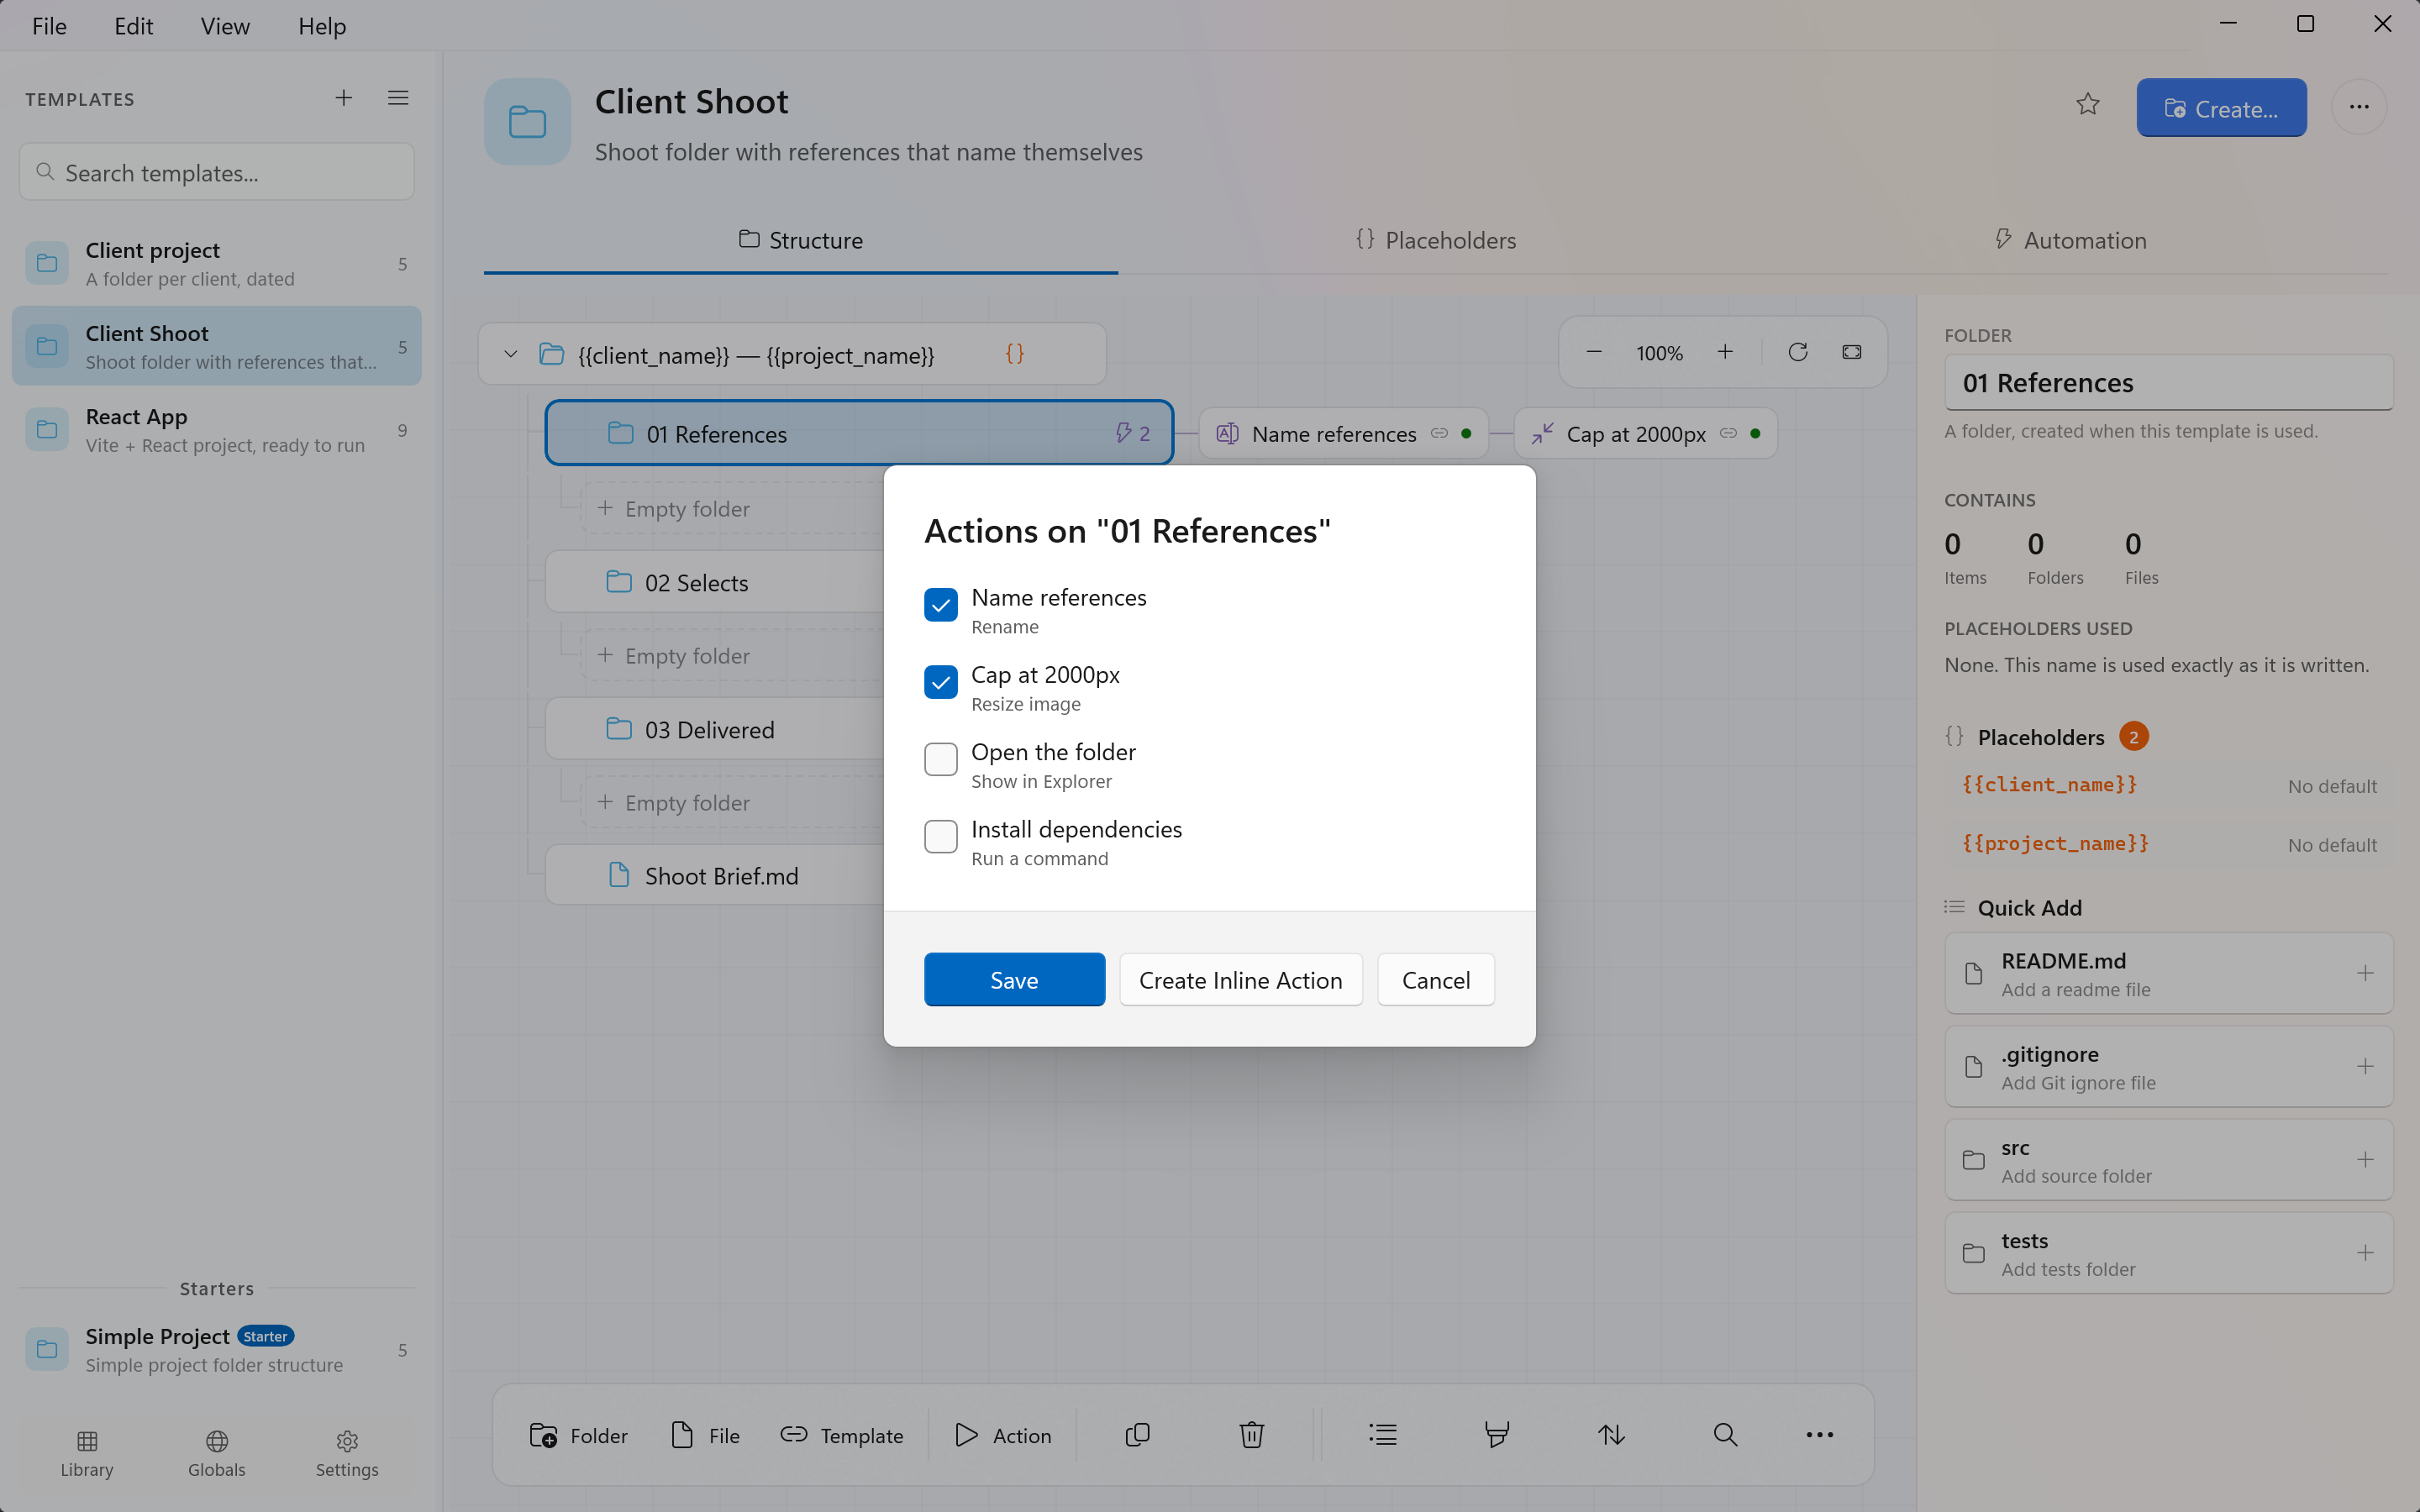
Task: Open the Library view
Action: [87, 1453]
